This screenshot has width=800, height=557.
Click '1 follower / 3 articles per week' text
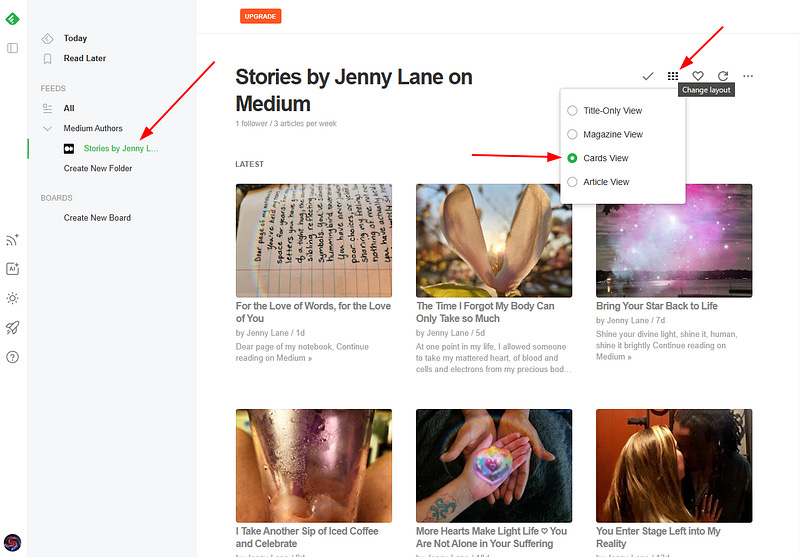[x=286, y=123]
